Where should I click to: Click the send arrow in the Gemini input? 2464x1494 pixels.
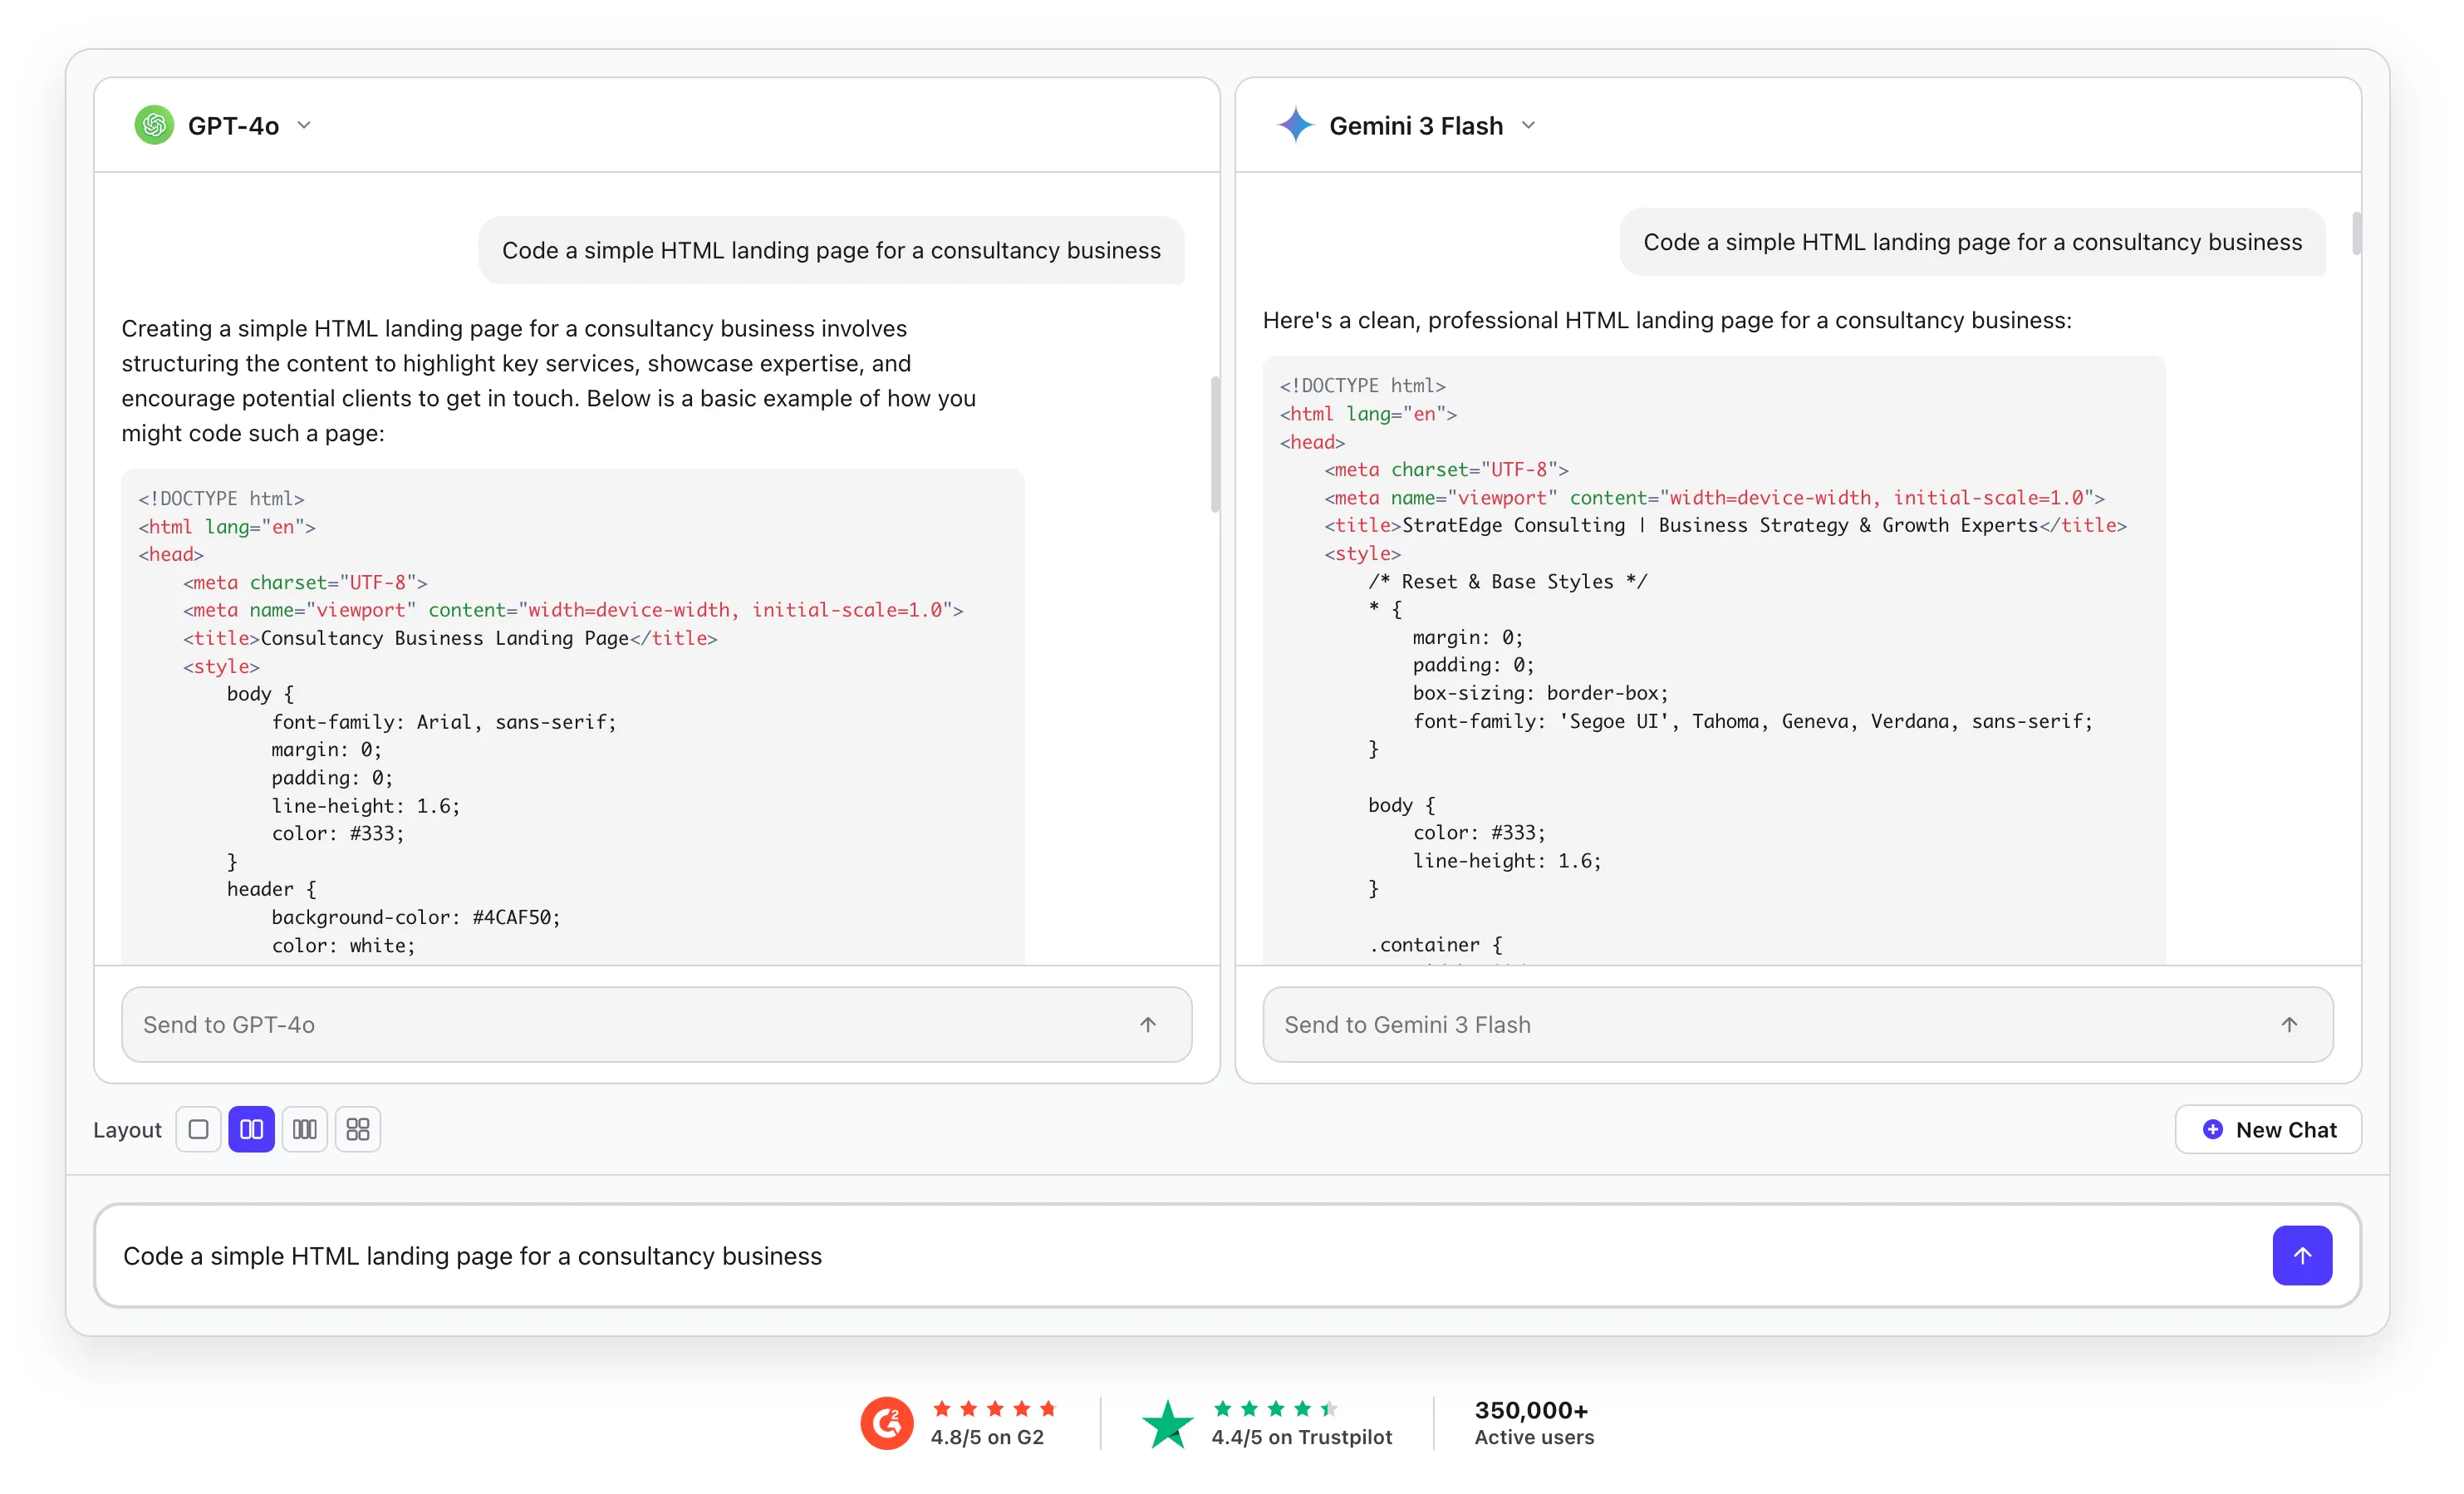2291,1024
